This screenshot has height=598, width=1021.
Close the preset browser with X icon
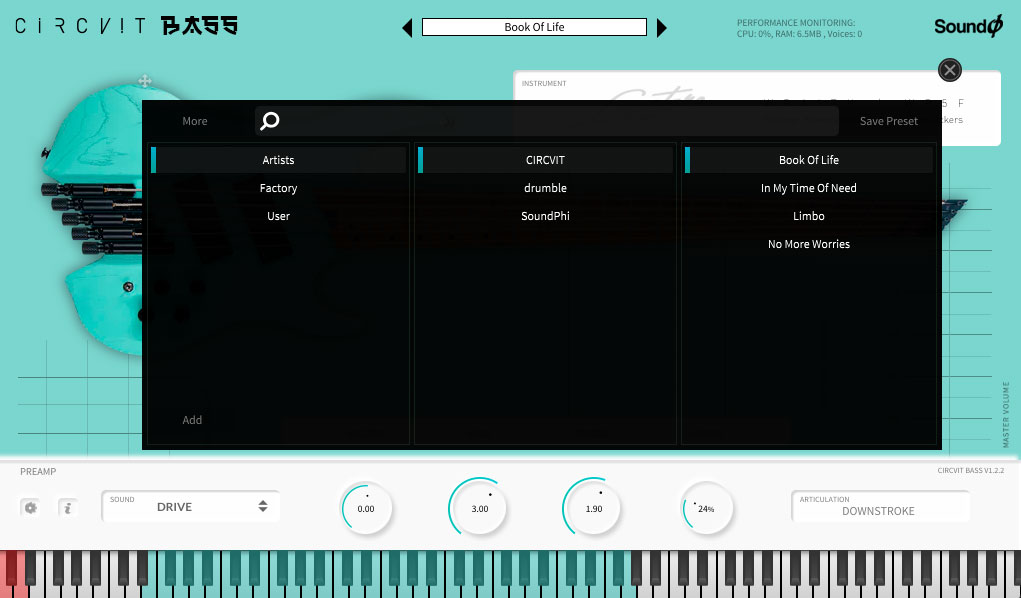(949, 69)
